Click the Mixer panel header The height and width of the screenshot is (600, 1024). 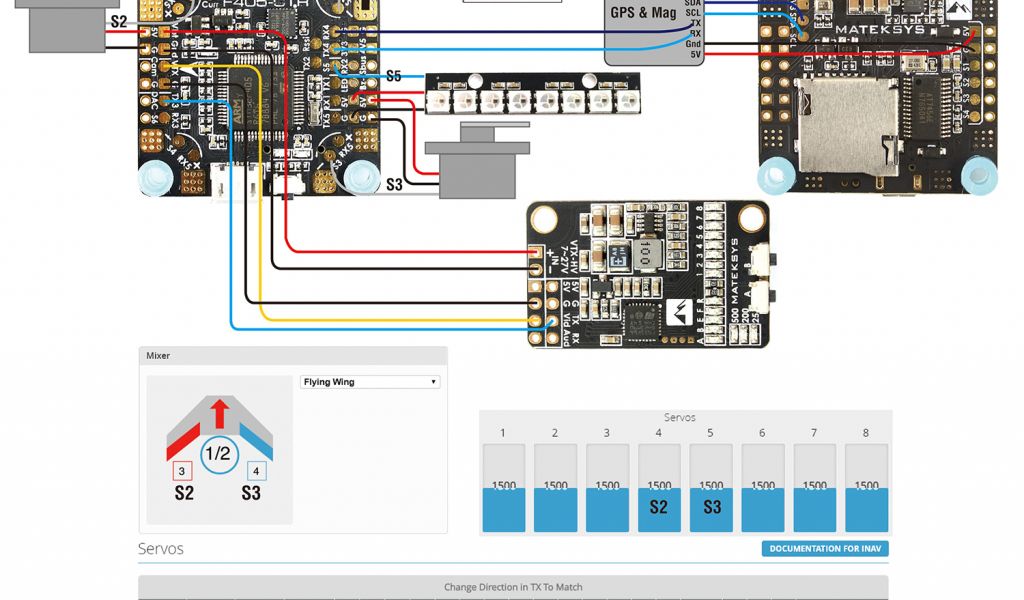tap(292, 356)
